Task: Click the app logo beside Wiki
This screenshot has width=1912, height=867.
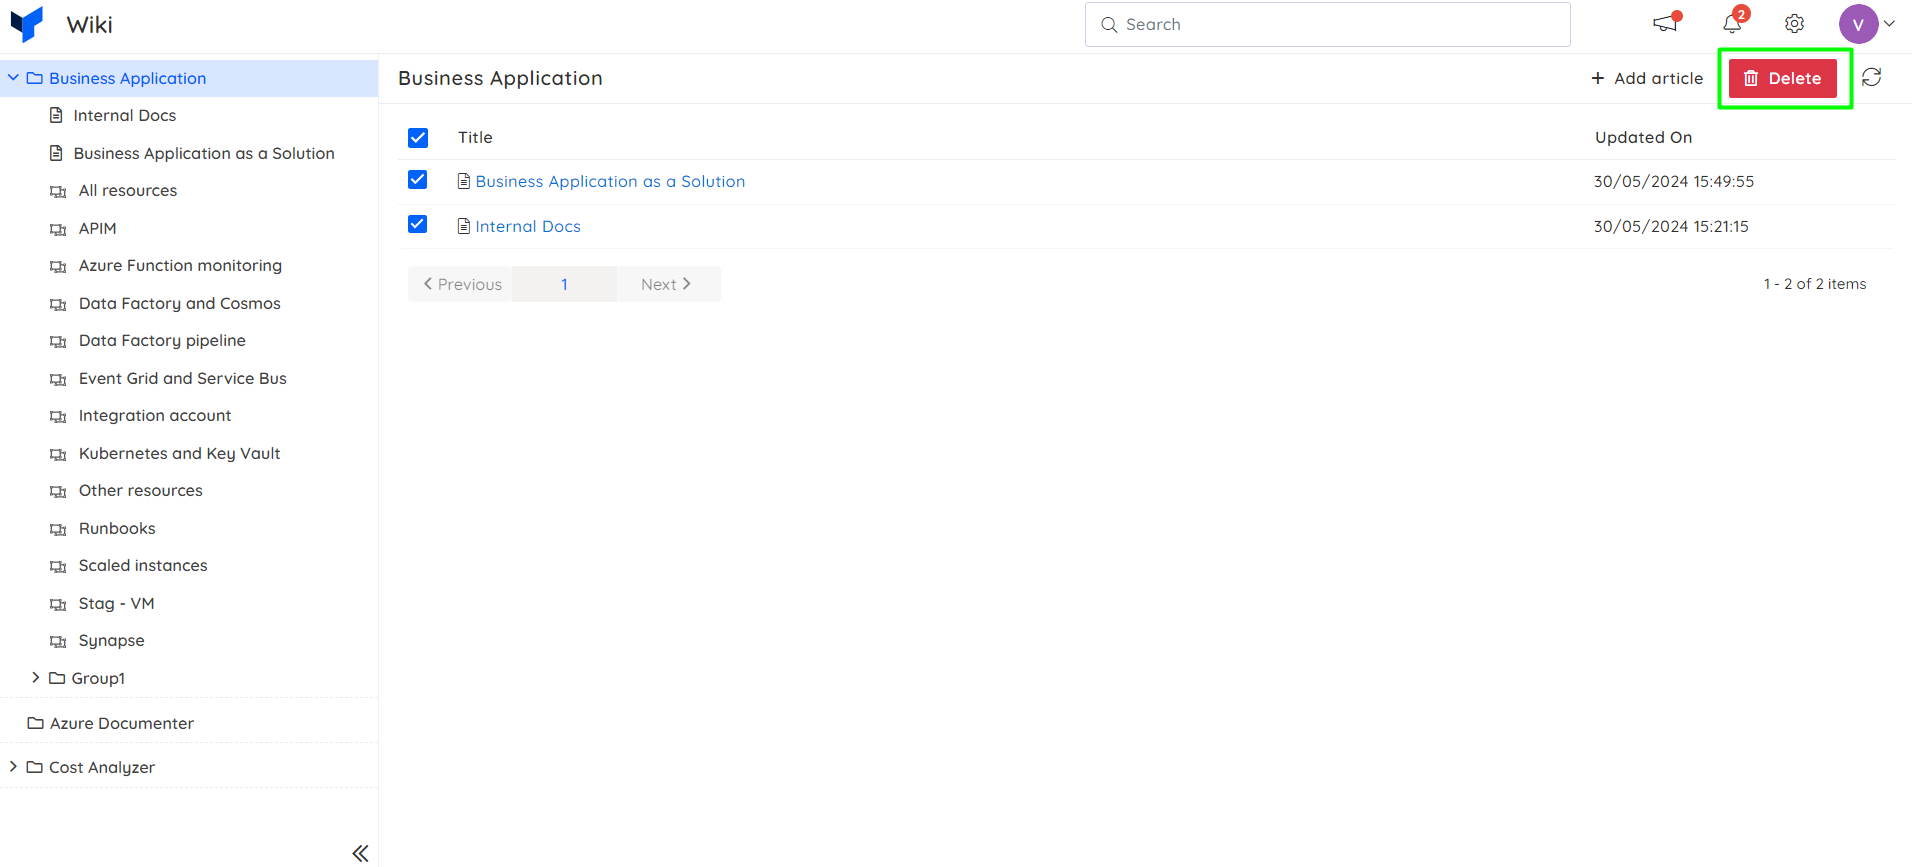Action: point(27,24)
